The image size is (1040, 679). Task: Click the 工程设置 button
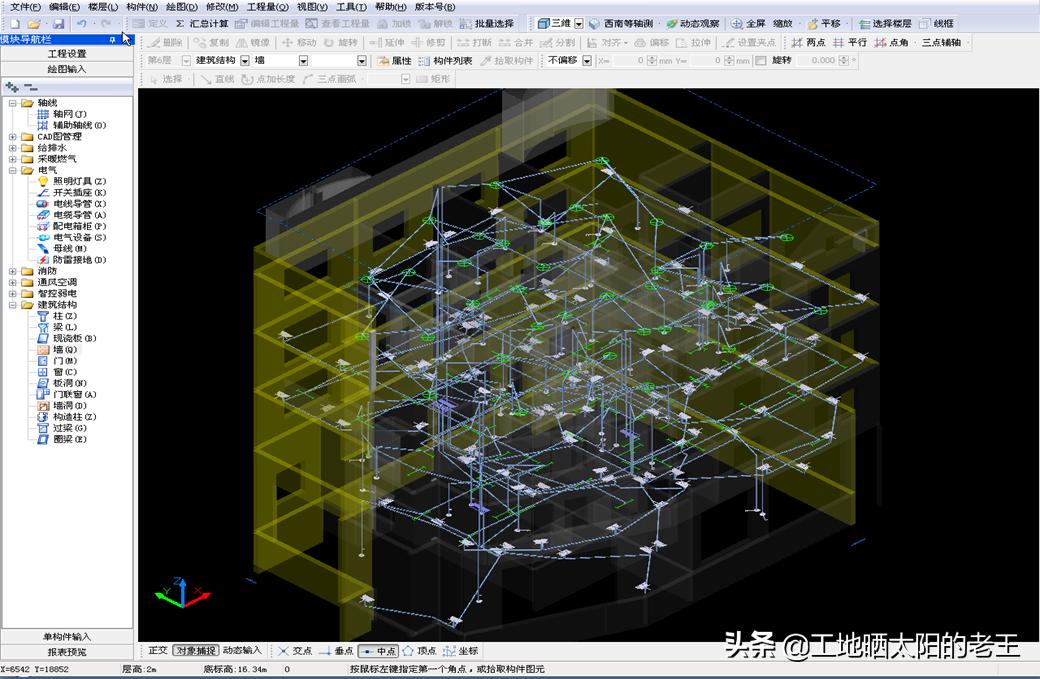pyautogui.click(x=67, y=54)
